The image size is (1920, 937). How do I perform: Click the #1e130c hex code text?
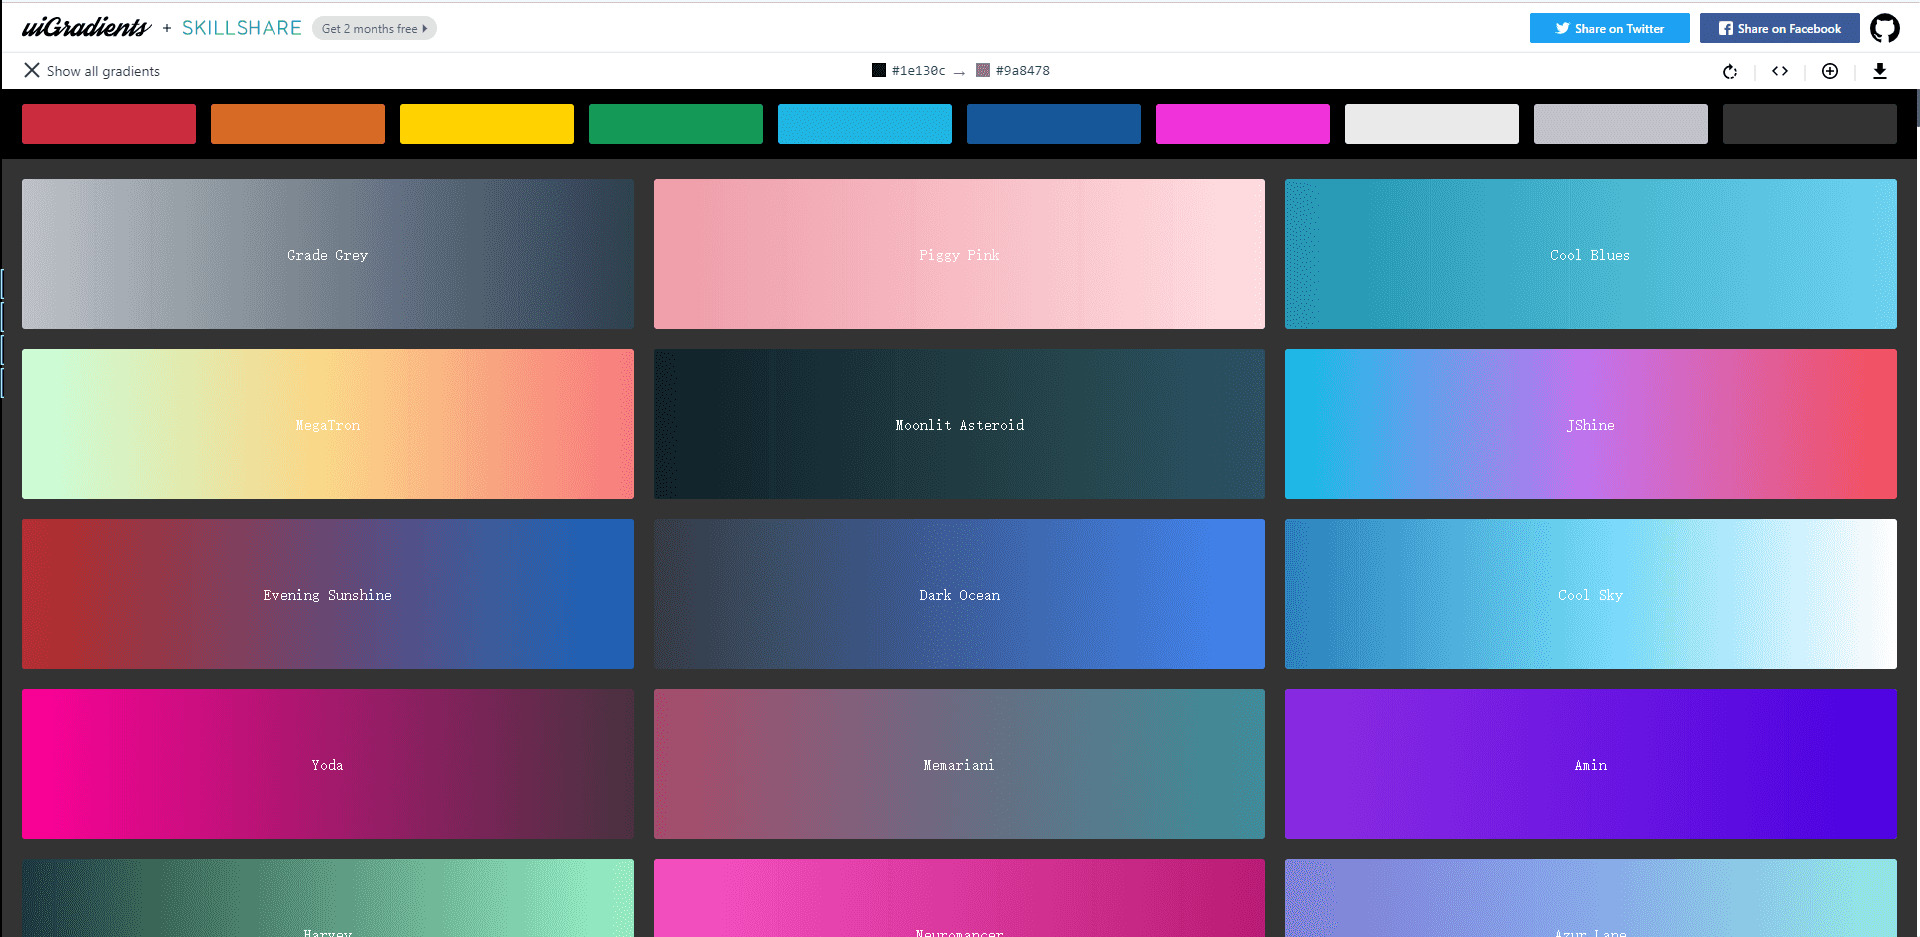[918, 71]
